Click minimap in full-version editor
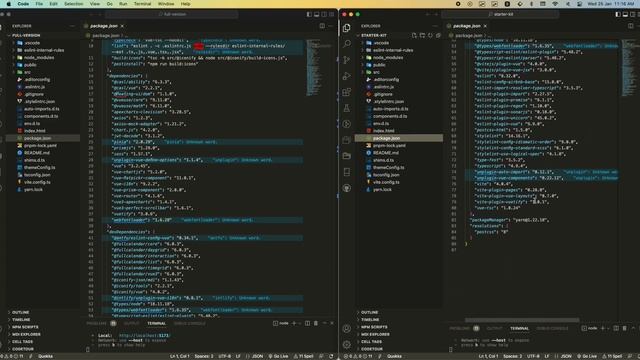The width and height of the screenshot is (640, 360). pos(313,67)
